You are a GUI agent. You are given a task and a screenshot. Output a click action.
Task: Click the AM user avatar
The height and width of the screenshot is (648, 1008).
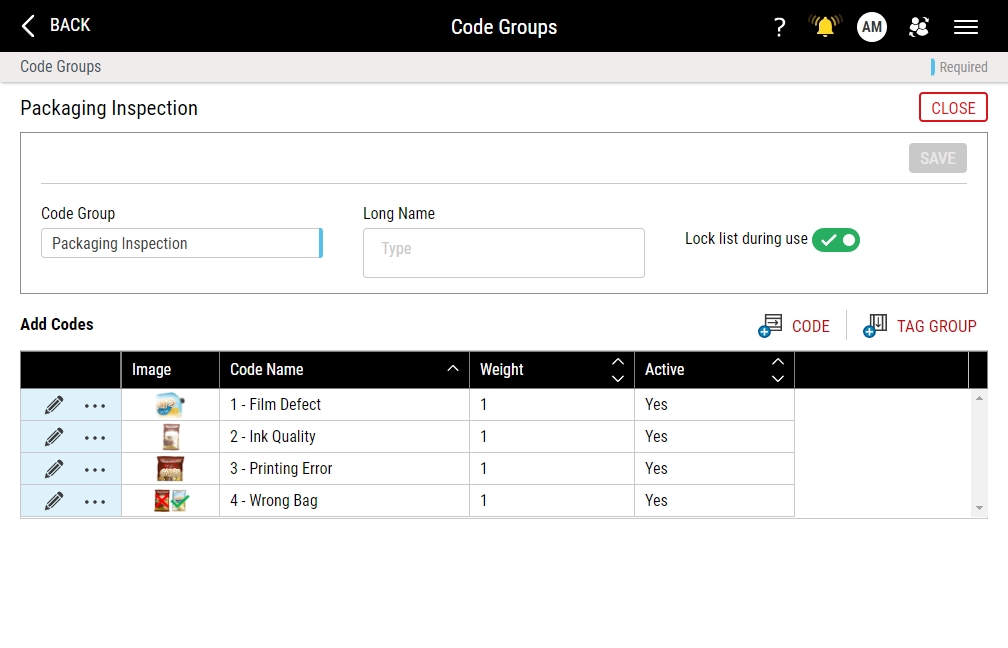pos(871,27)
